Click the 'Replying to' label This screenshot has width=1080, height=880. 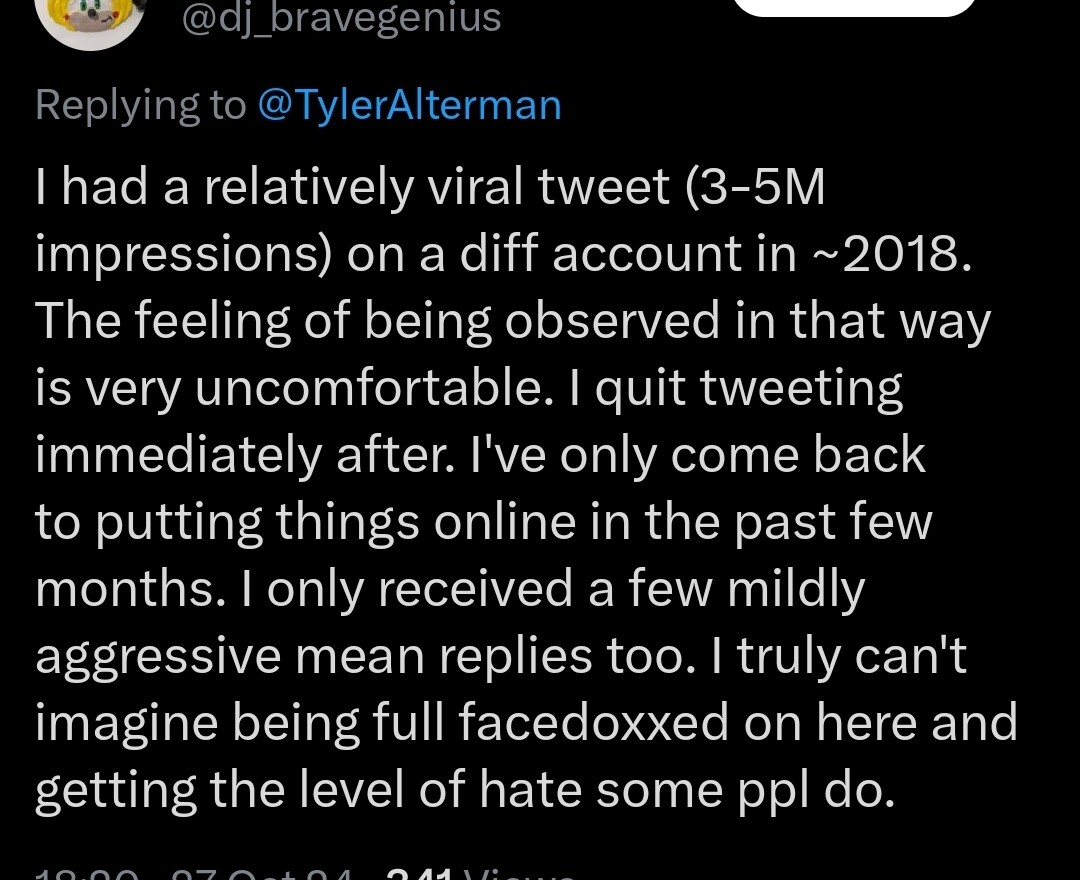tap(141, 106)
